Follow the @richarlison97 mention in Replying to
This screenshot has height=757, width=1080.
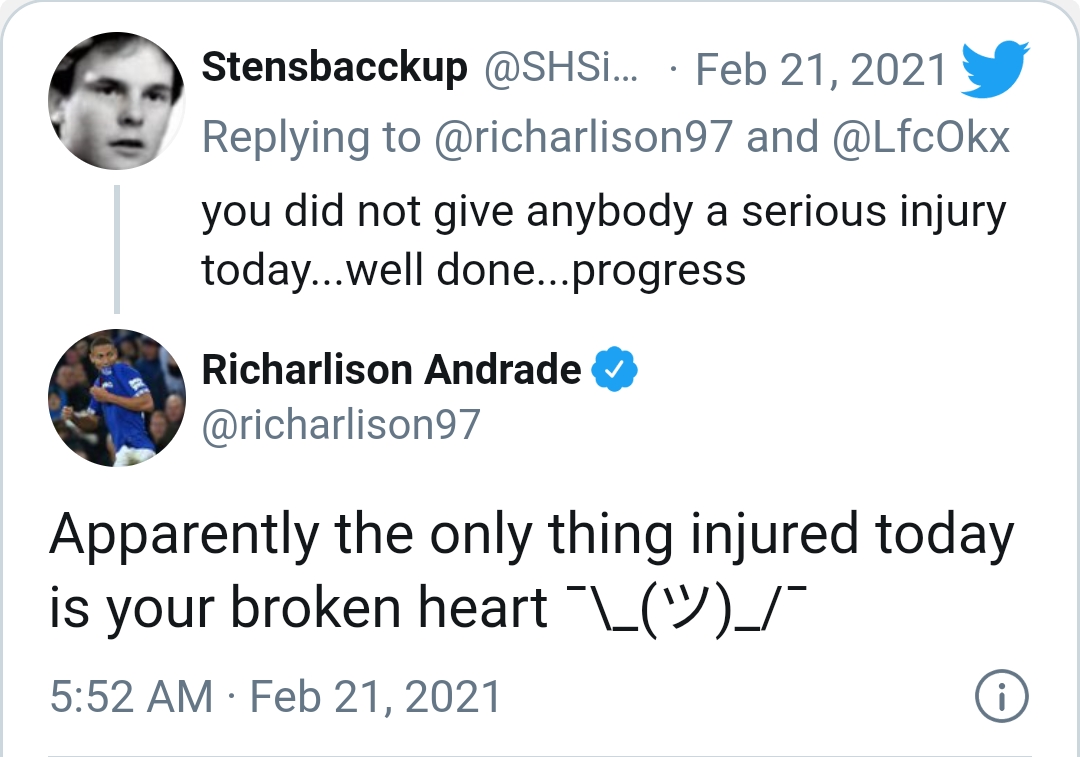tap(583, 136)
